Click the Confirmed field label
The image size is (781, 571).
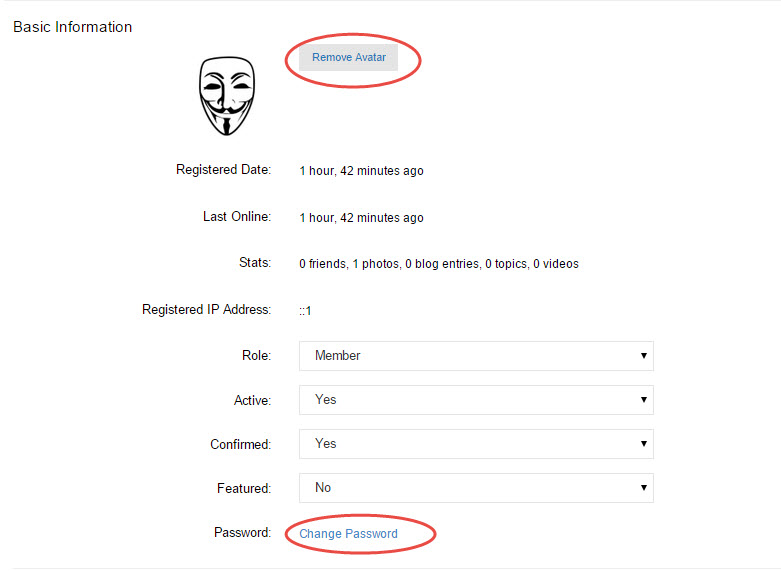(x=240, y=444)
